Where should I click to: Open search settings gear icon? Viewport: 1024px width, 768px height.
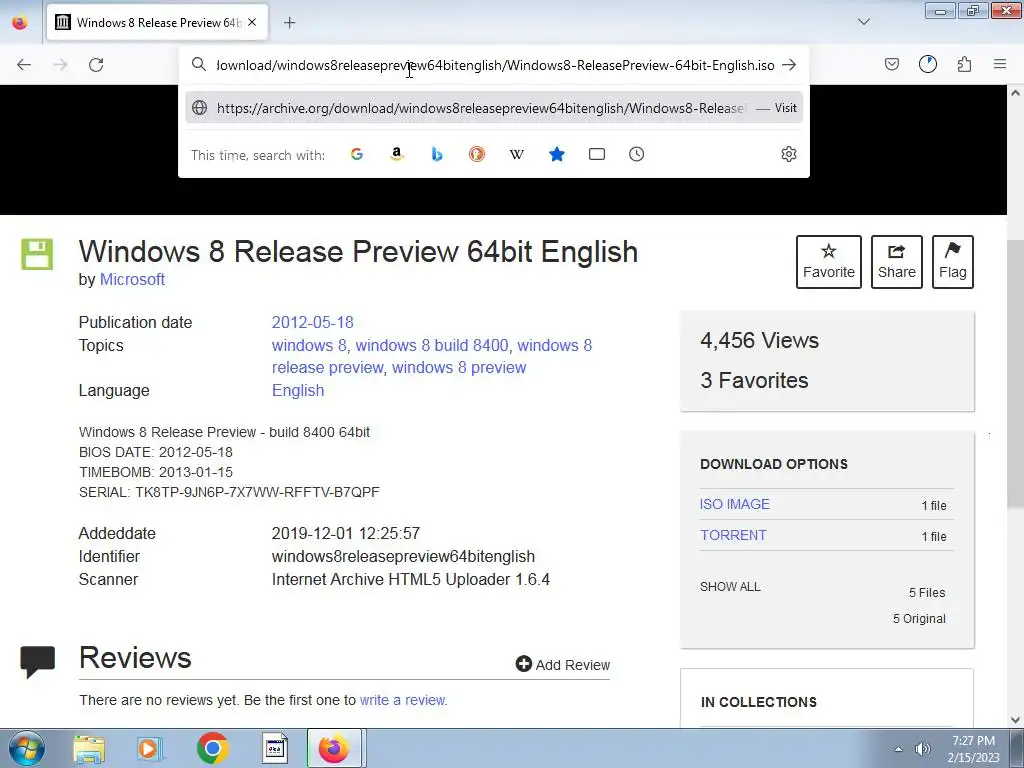tap(789, 154)
